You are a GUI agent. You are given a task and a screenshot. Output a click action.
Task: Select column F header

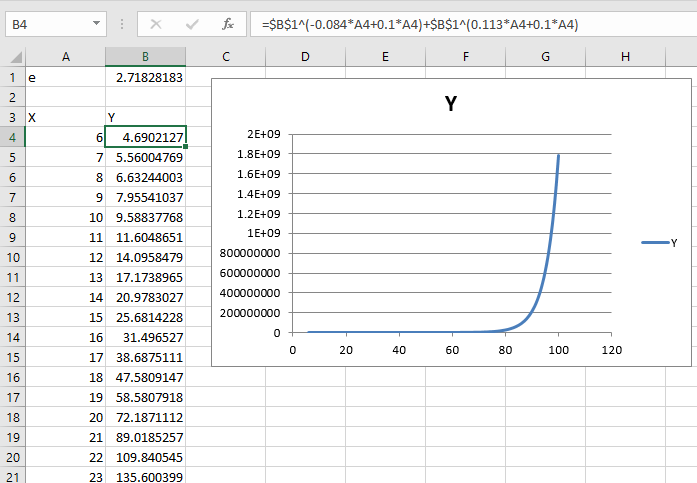465,57
